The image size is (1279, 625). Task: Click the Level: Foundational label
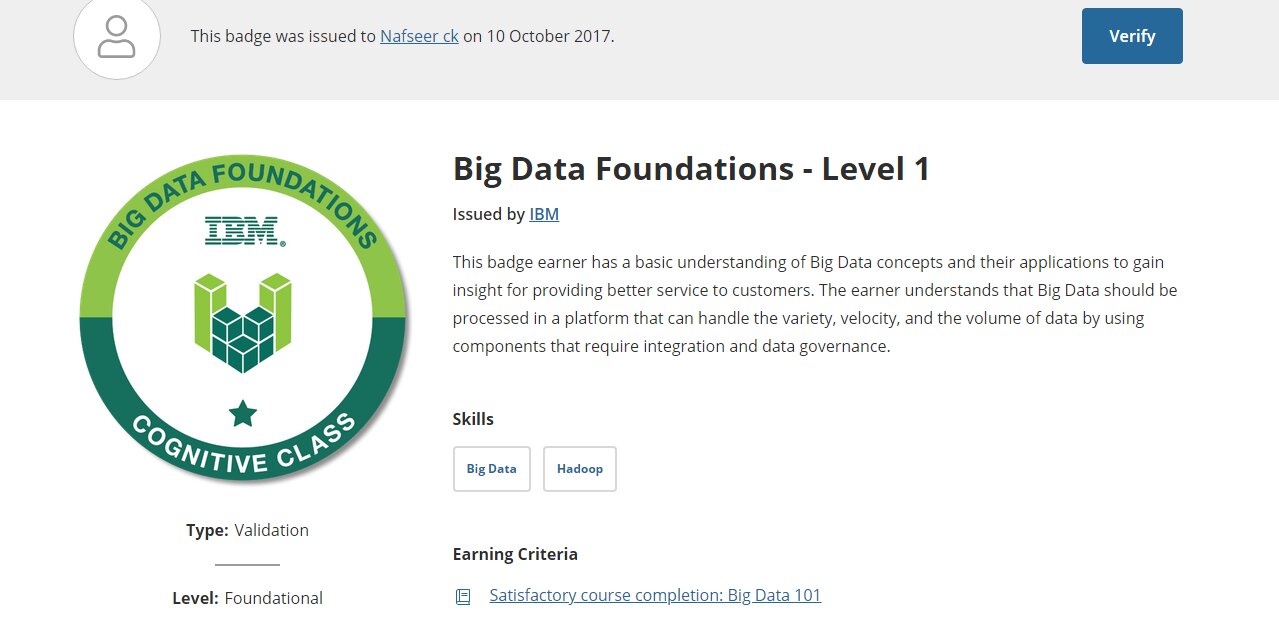[x=247, y=598]
